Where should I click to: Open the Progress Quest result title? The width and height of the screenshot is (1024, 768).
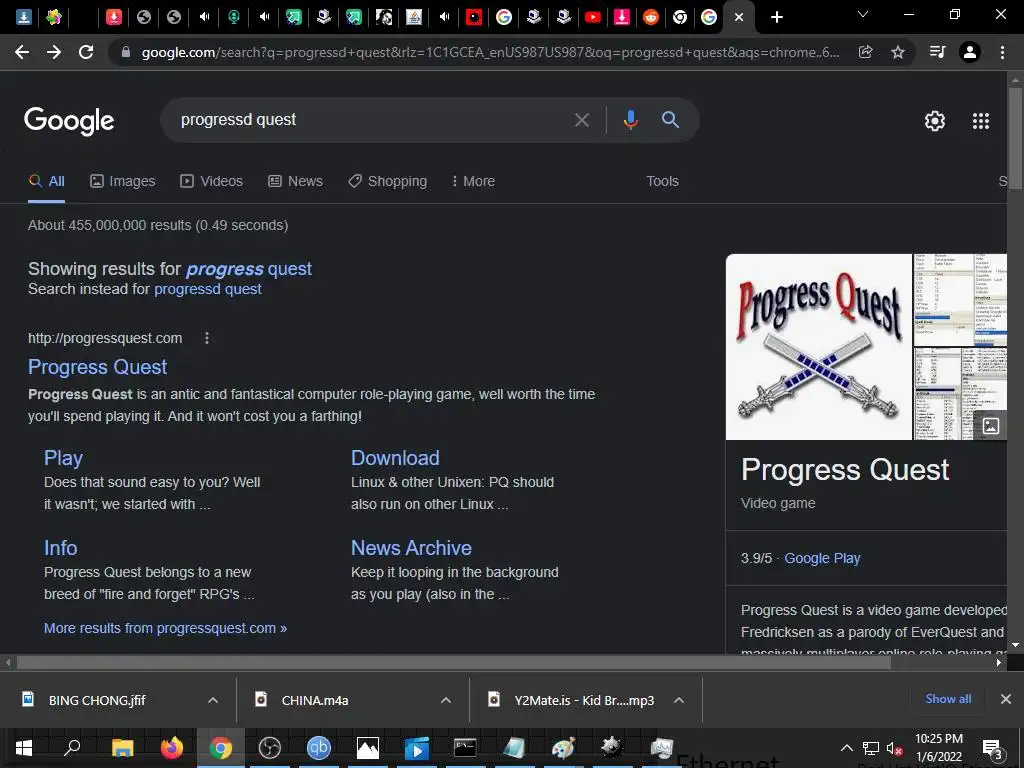tap(97, 367)
